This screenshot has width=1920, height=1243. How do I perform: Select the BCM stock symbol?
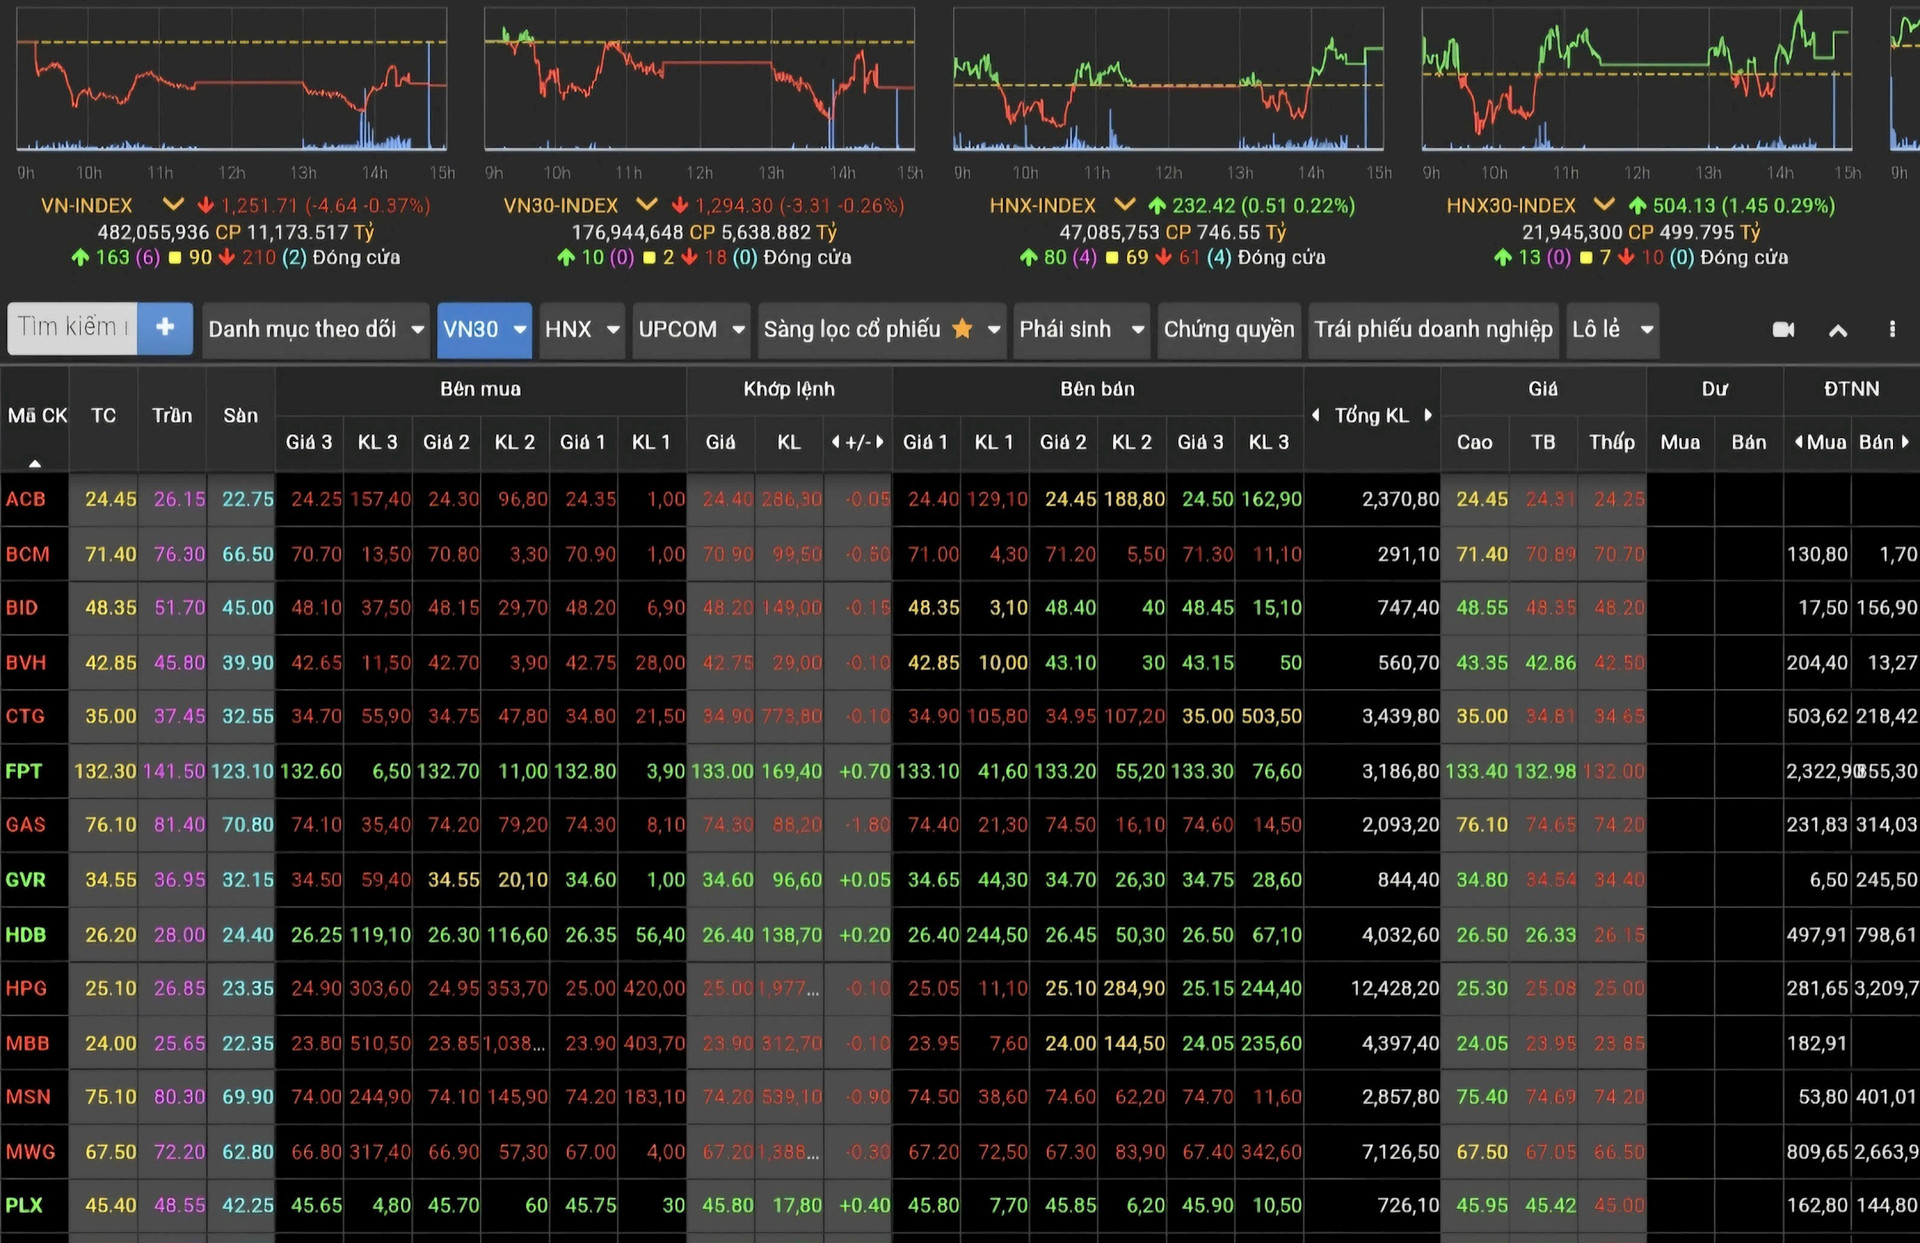click(x=27, y=554)
